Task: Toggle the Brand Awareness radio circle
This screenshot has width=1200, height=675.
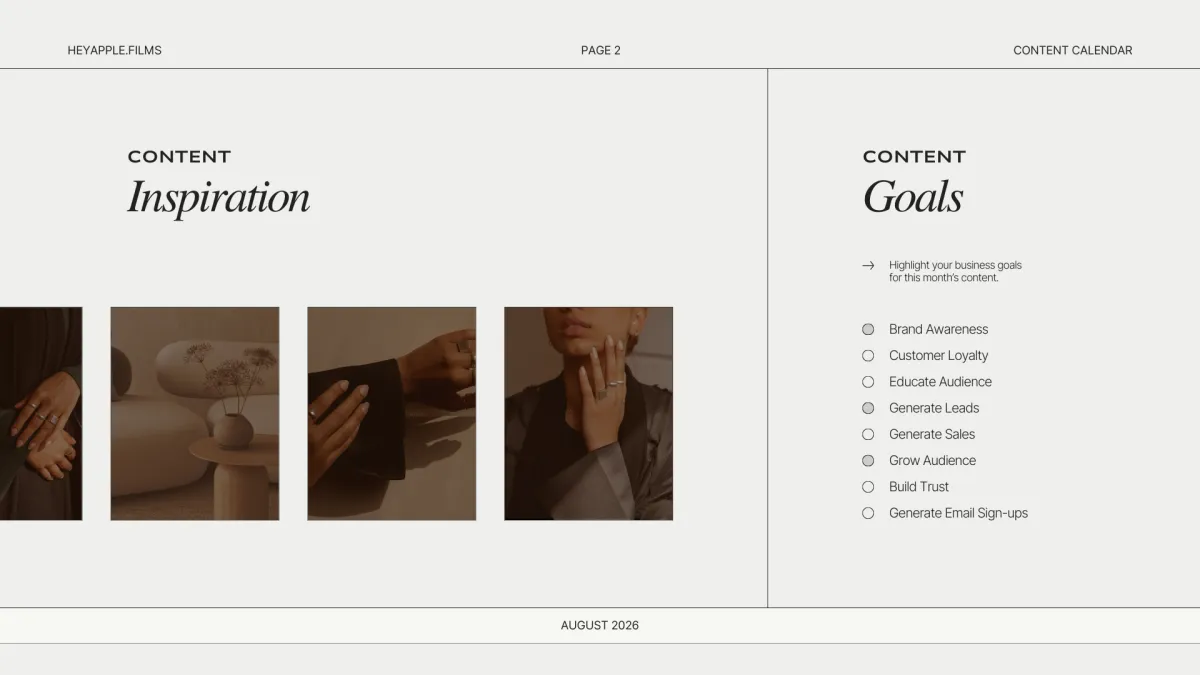Action: [868, 329]
